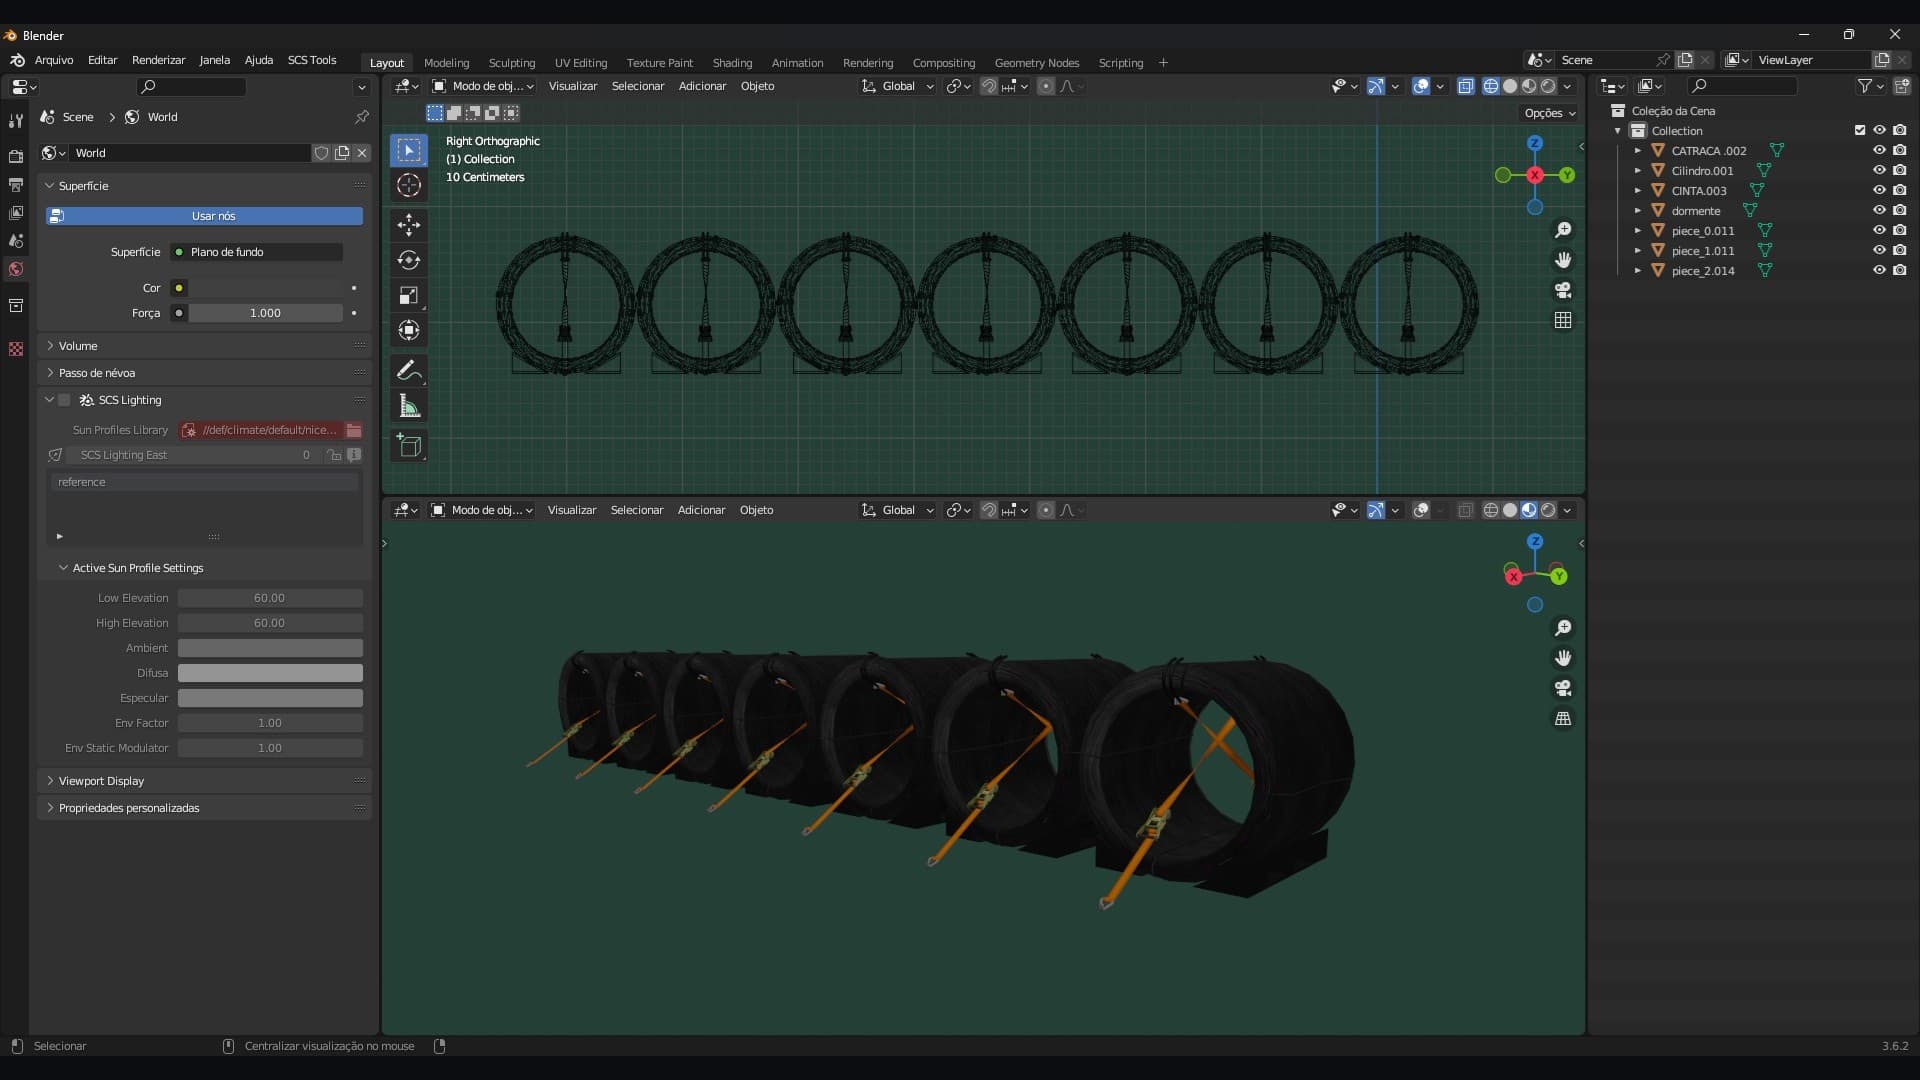
Task: Open Global transform orientation dropdown in bottom viewport
Action: click(x=897, y=510)
